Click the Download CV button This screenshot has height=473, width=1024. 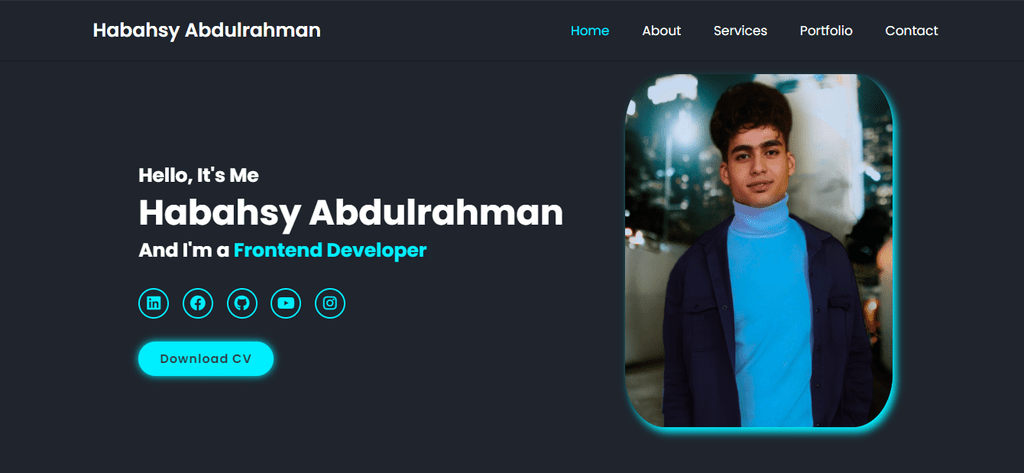pos(206,359)
